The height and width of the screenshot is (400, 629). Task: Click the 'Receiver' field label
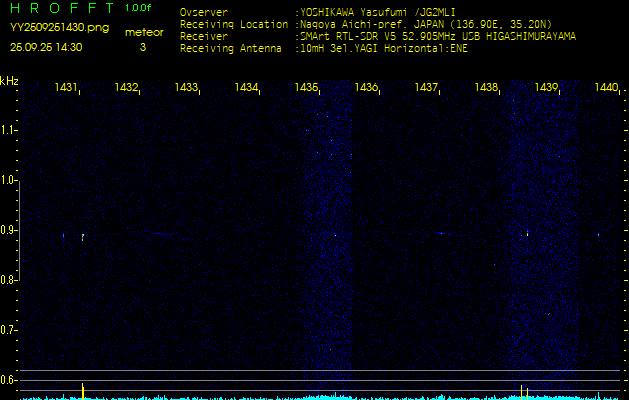tap(204, 37)
